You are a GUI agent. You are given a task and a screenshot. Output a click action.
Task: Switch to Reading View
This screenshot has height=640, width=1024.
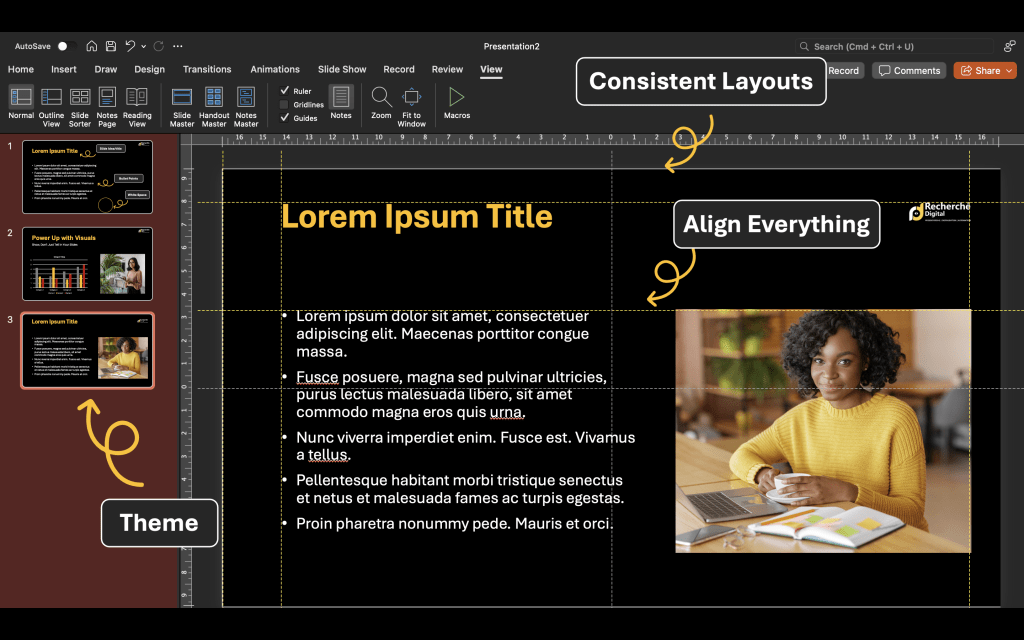(x=137, y=103)
